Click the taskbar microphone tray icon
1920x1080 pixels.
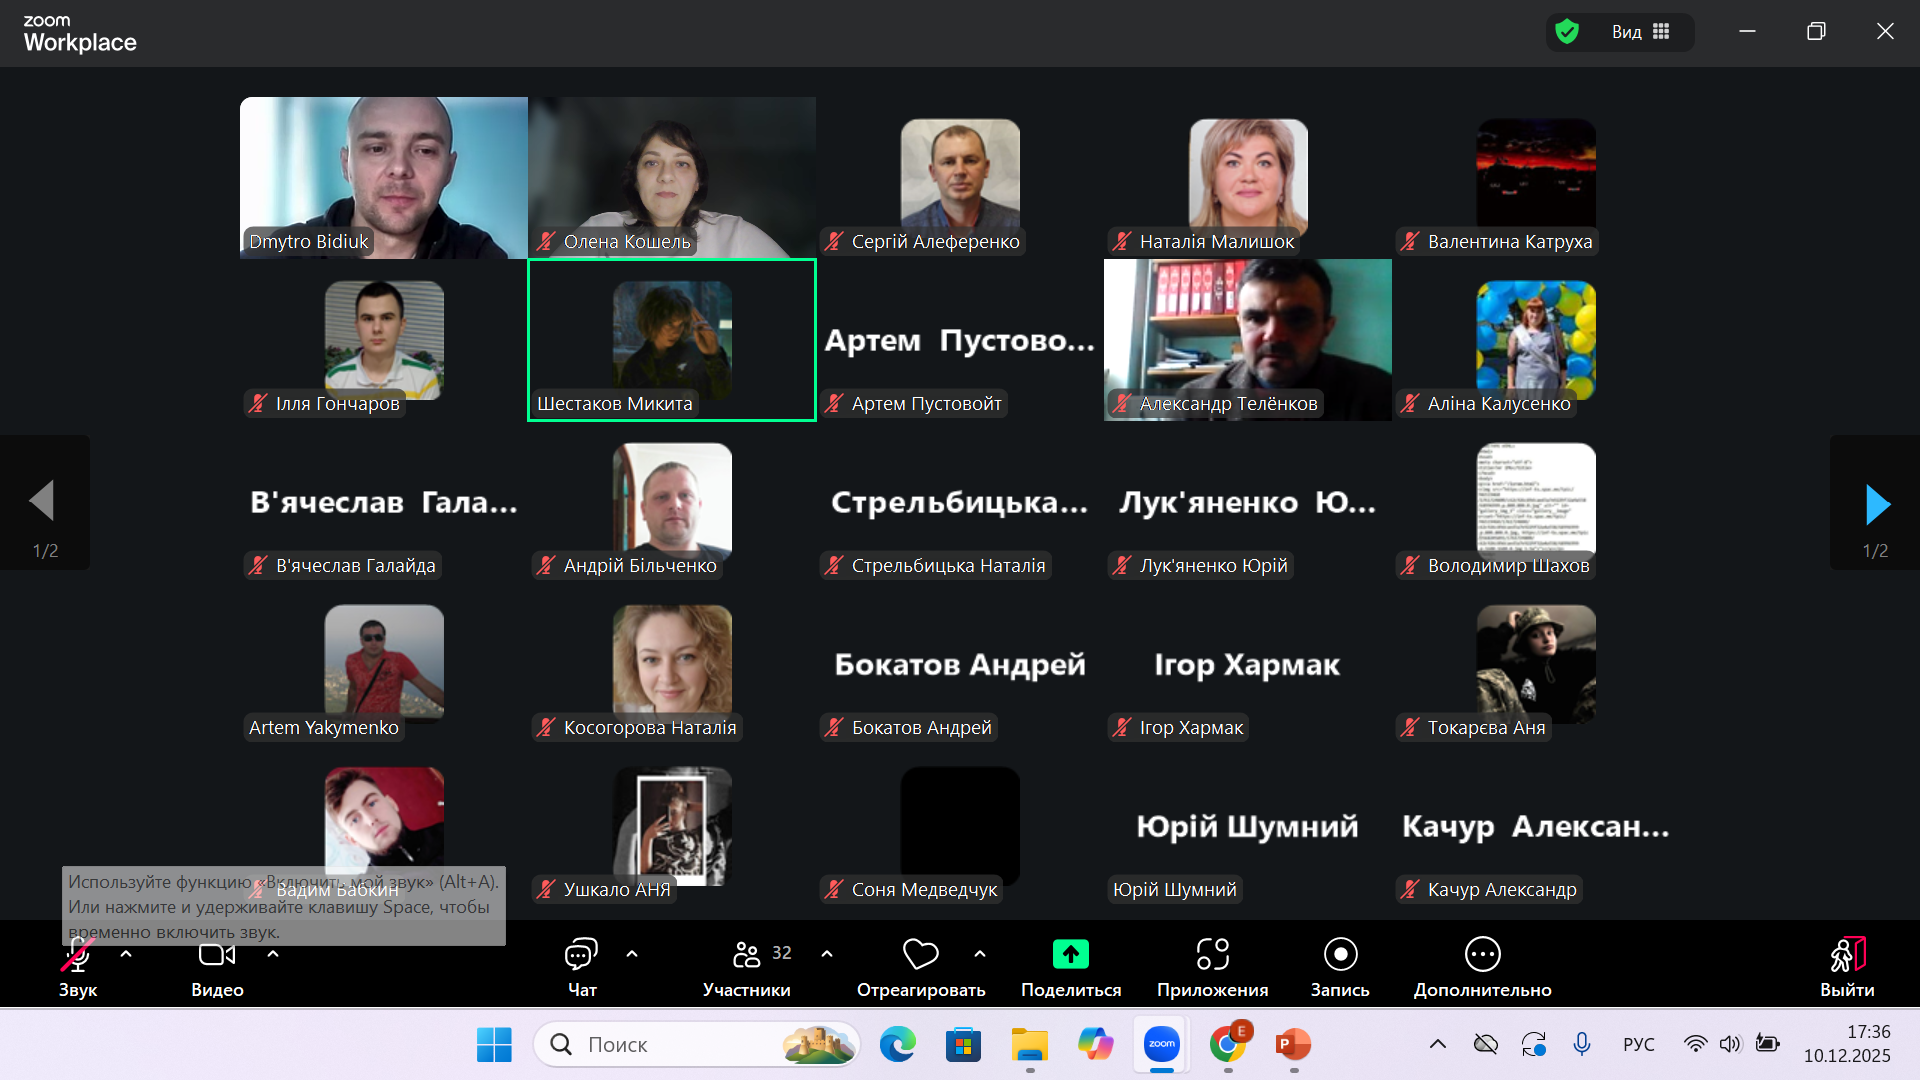(x=1581, y=1044)
